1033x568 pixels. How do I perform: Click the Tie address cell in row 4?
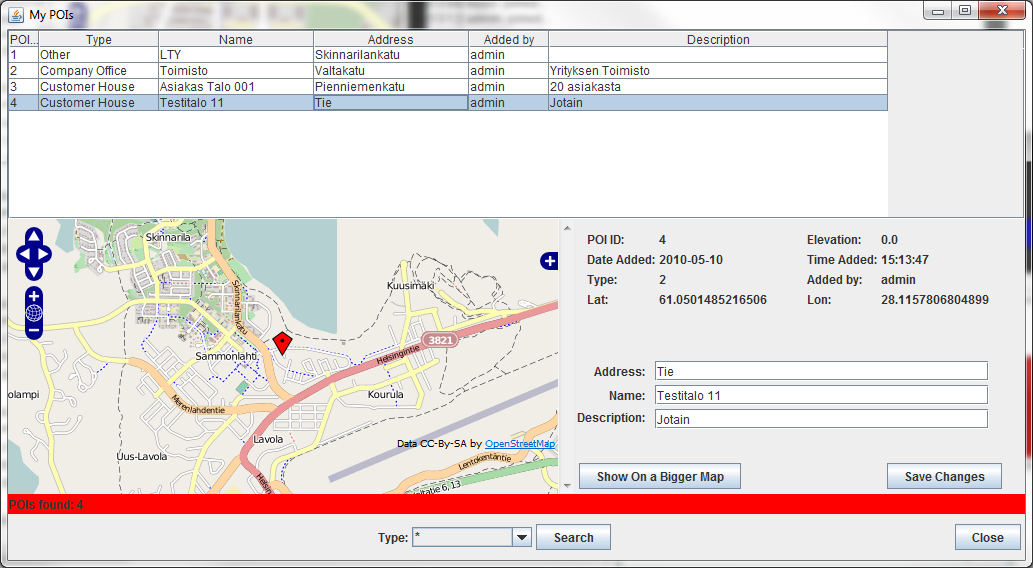[x=391, y=103]
